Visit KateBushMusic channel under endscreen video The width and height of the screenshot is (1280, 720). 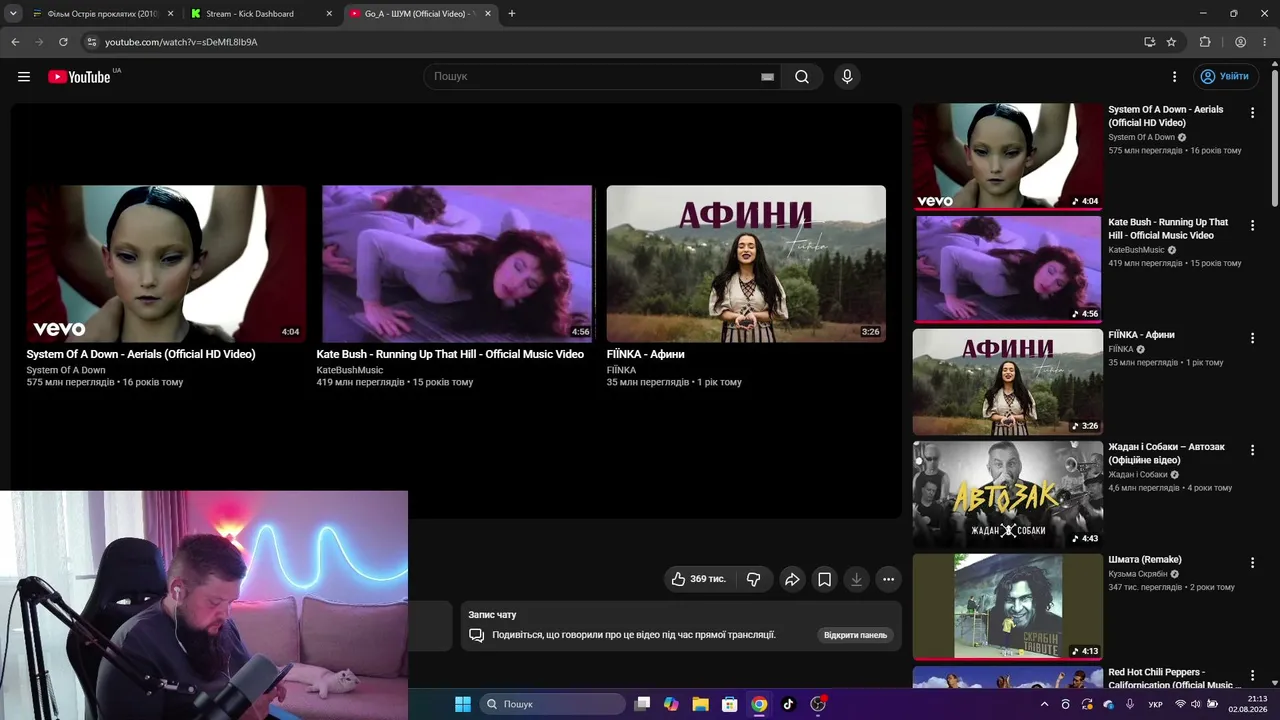350,370
